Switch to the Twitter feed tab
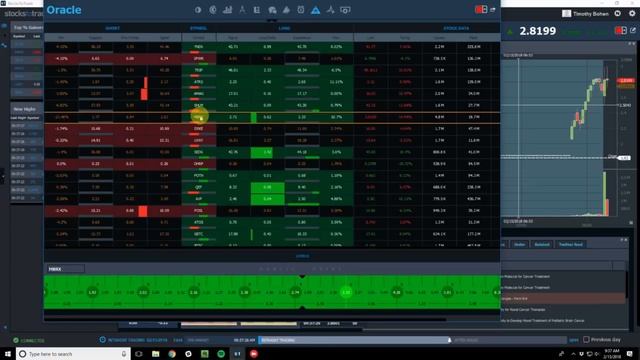 pyautogui.click(x=570, y=244)
